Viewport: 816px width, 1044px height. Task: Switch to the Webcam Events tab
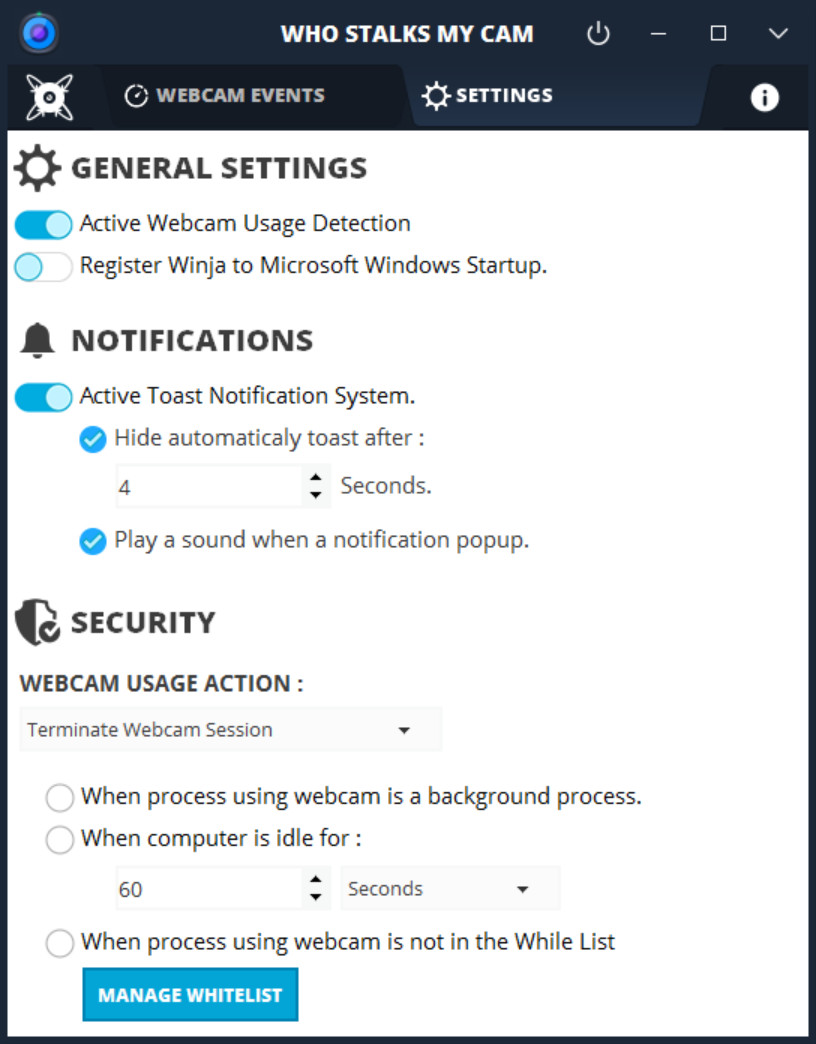coord(224,96)
